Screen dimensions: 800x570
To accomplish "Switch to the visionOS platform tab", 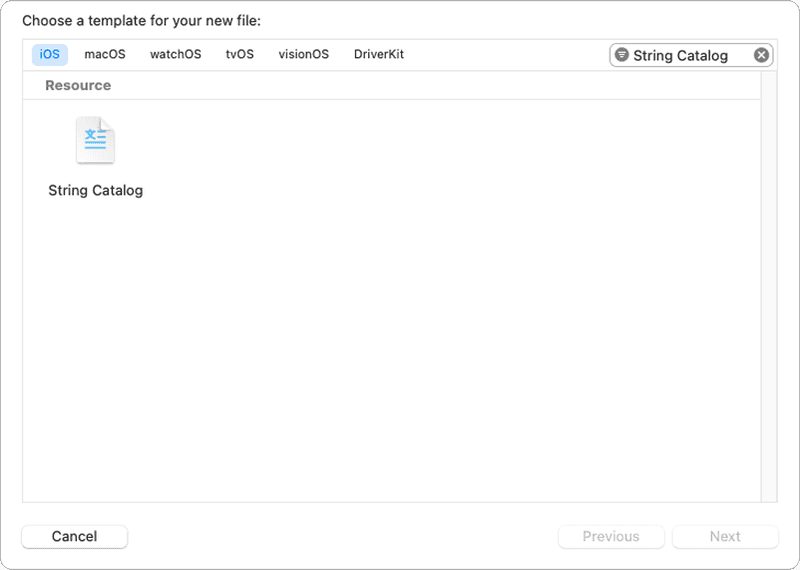I will (304, 55).
